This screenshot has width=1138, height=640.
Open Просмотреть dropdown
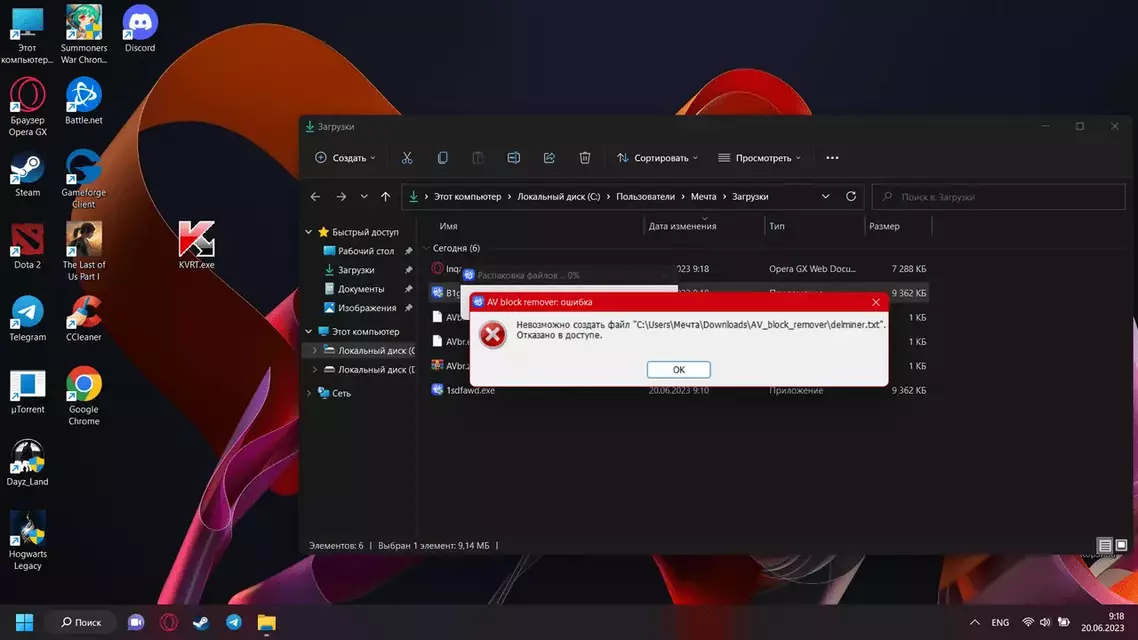click(759, 157)
